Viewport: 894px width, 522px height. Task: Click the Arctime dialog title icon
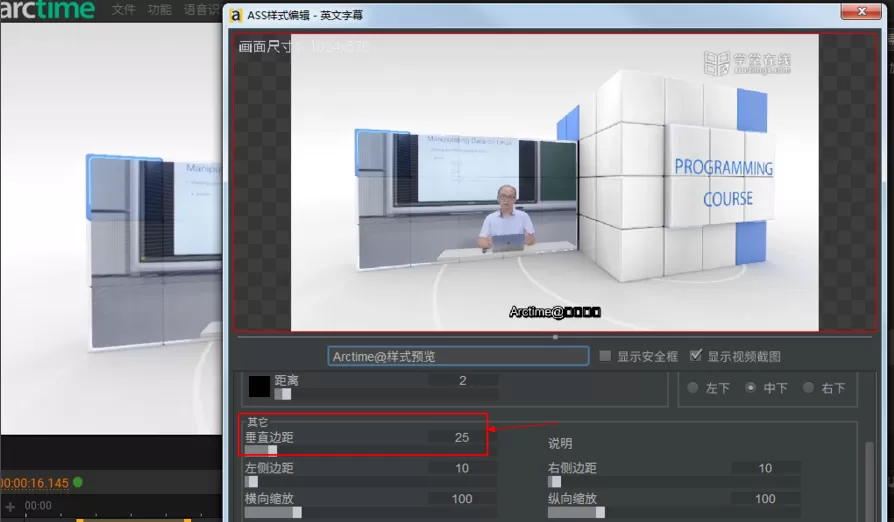(x=235, y=15)
